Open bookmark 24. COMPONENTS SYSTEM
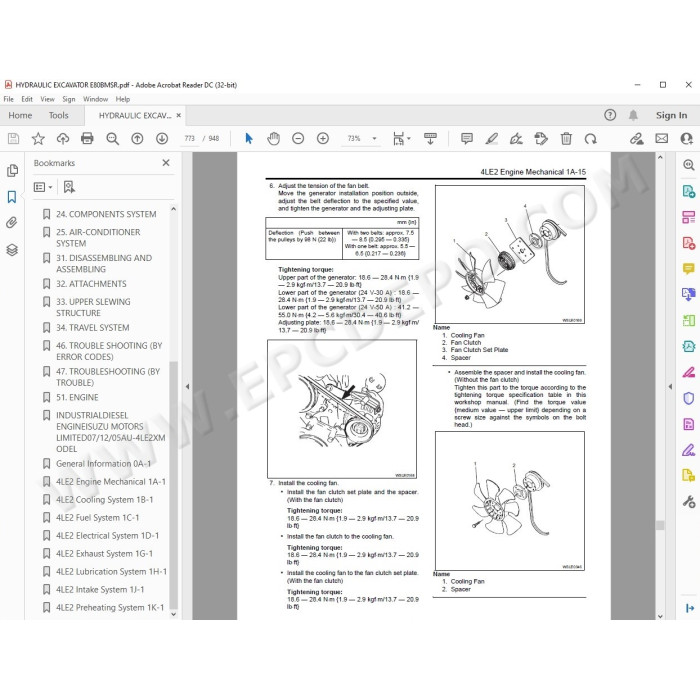This screenshot has height=700, width=700. [x=106, y=214]
